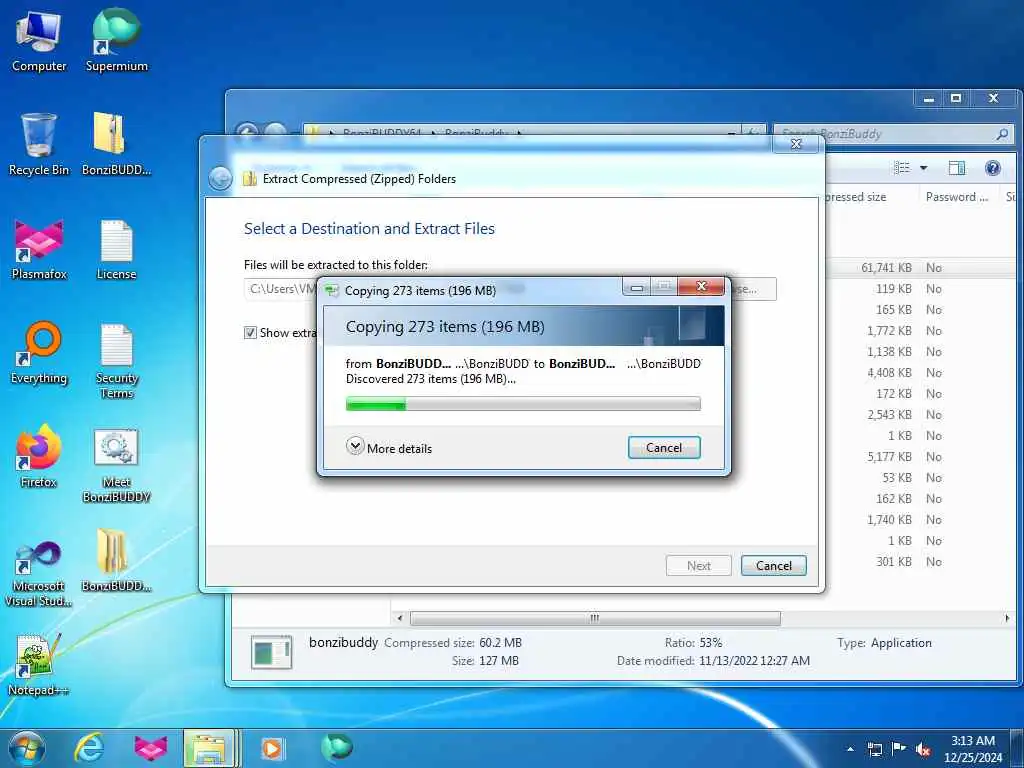Show hidden tray icons arrow
The width and height of the screenshot is (1024, 768).
tap(850, 749)
